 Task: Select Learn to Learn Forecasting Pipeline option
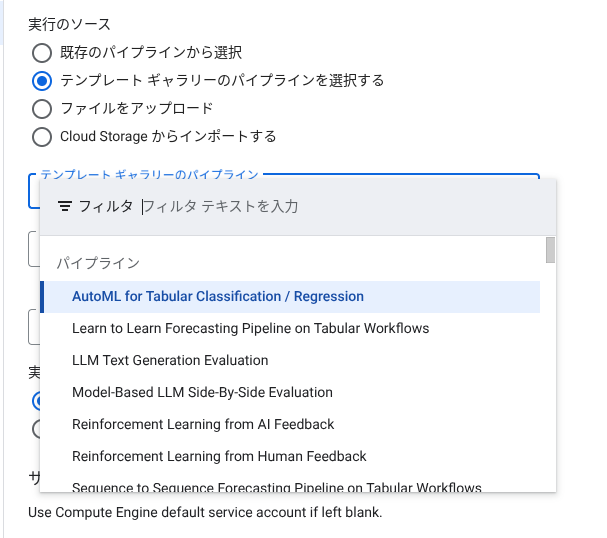290,329
